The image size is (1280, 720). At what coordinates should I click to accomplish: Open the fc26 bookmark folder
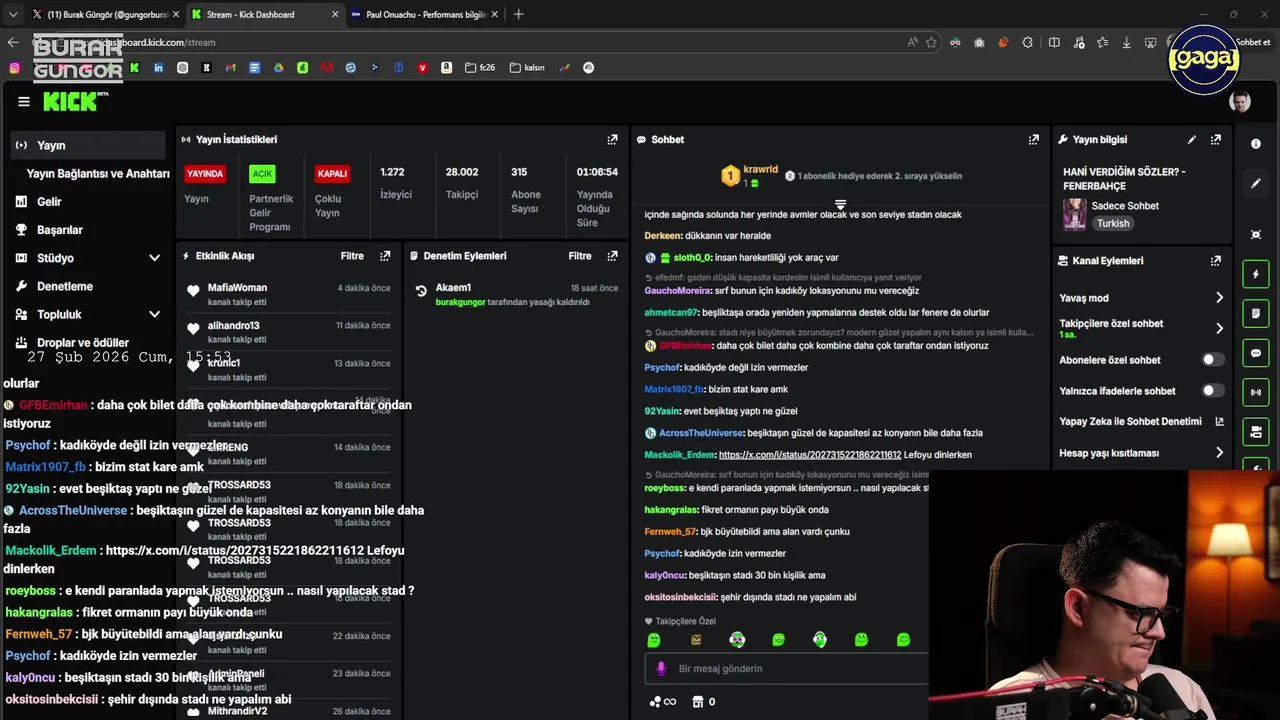(x=480, y=68)
